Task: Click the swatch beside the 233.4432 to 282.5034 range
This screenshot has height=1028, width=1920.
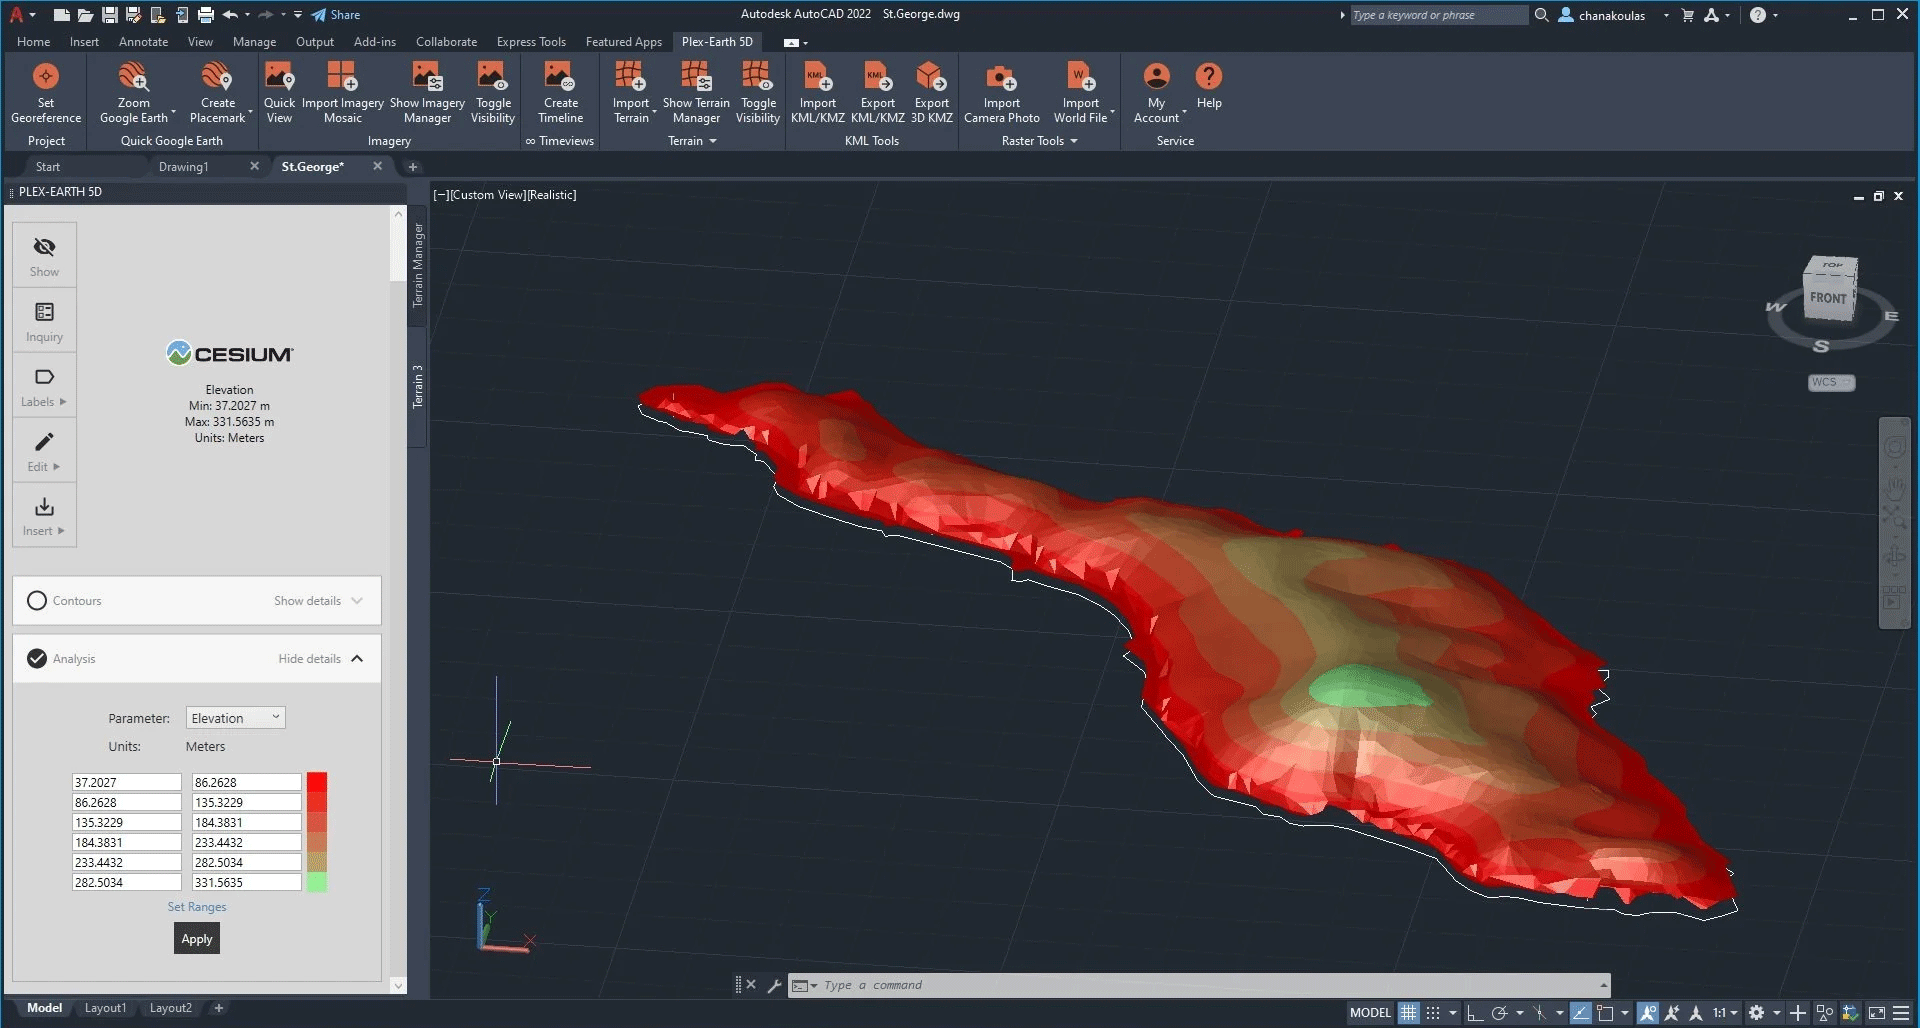Action: 317,862
